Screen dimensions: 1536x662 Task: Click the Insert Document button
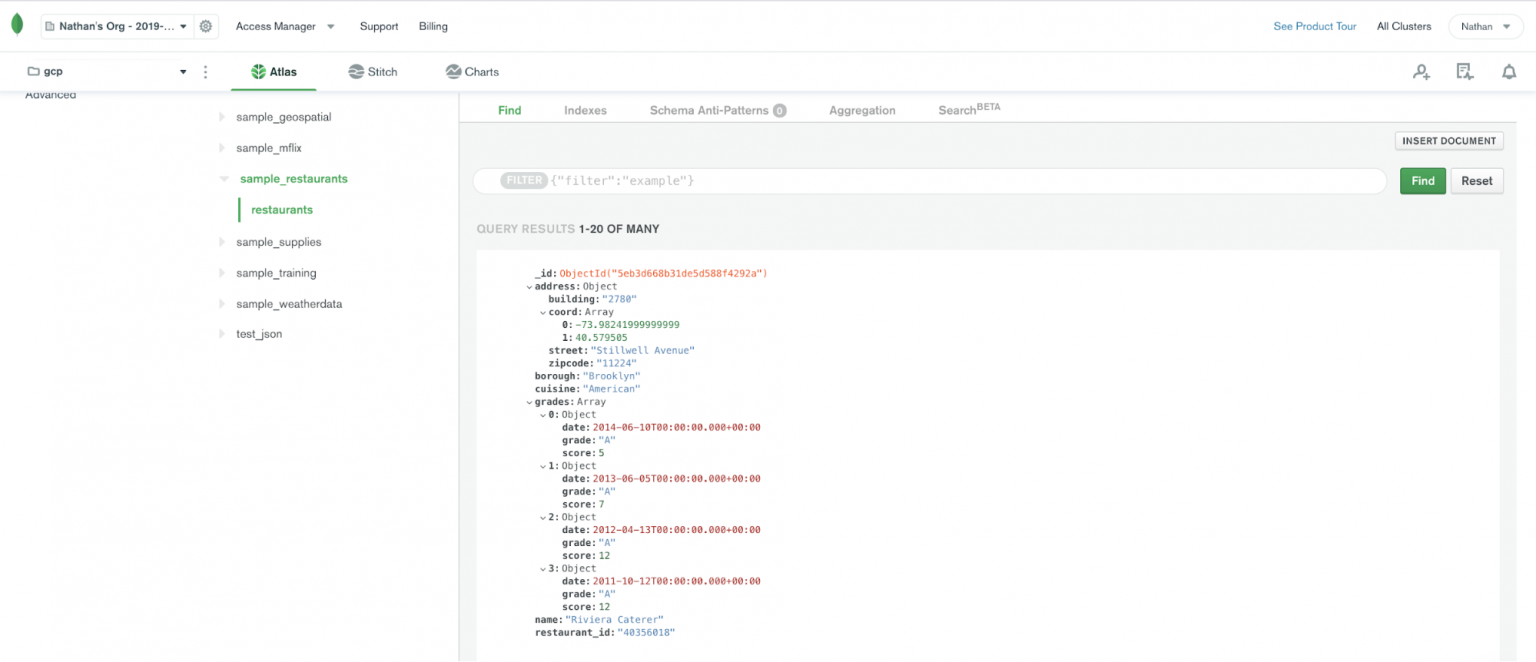[x=1448, y=140]
